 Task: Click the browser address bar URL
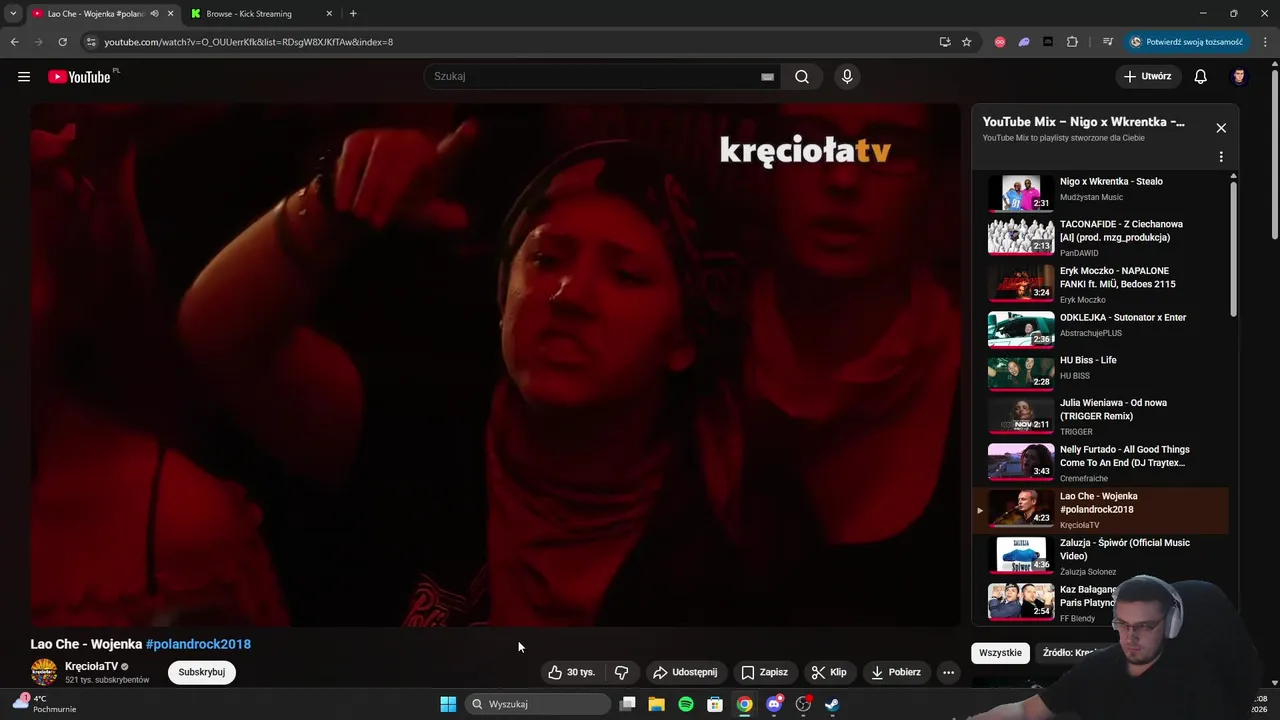[x=248, y=42]
